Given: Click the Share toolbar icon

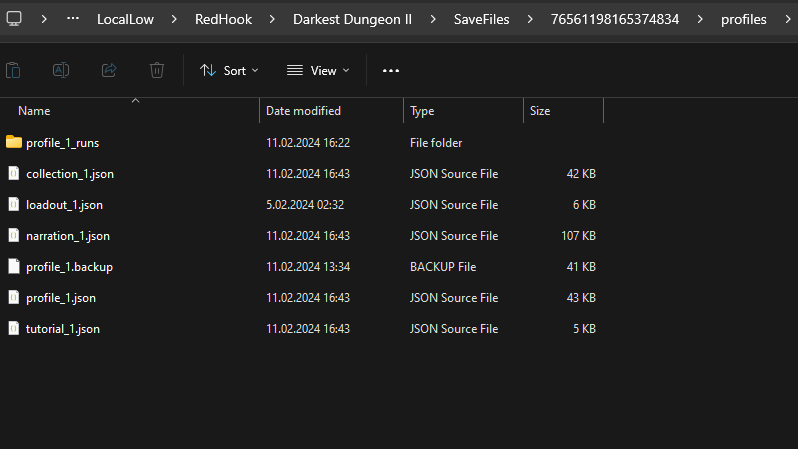Looking at the screenshot, I should point(109,70).
